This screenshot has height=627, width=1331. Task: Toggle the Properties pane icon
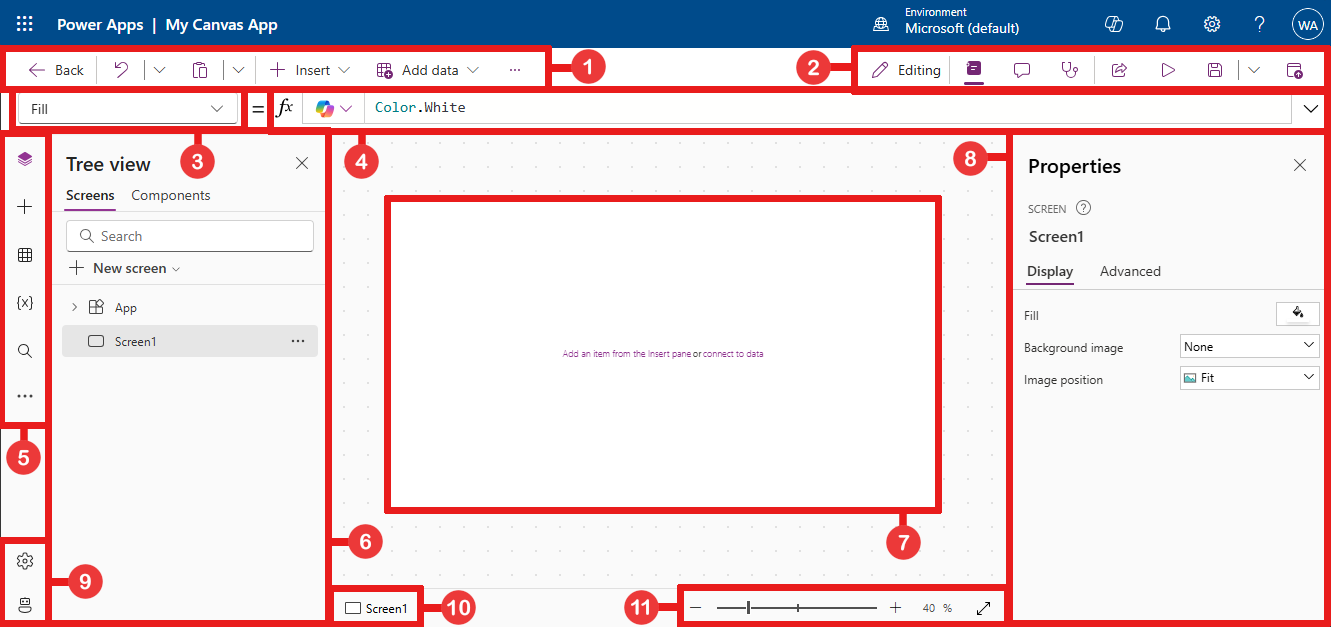pos(974,70)
